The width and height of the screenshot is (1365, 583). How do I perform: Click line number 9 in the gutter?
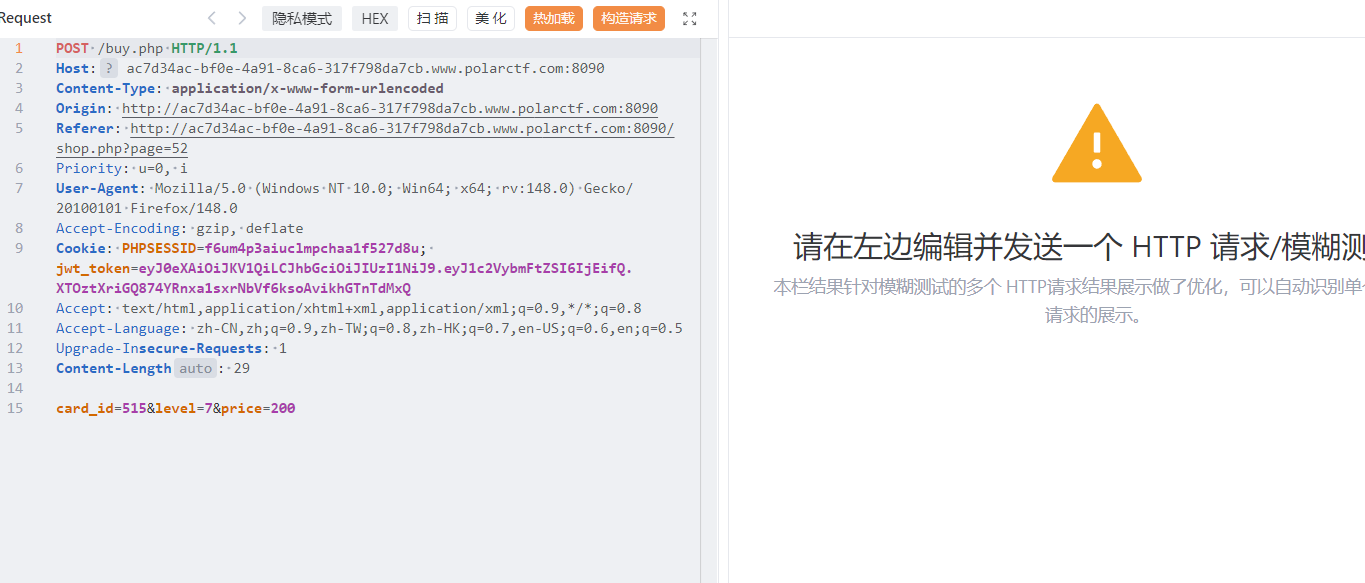coord(19,248)
